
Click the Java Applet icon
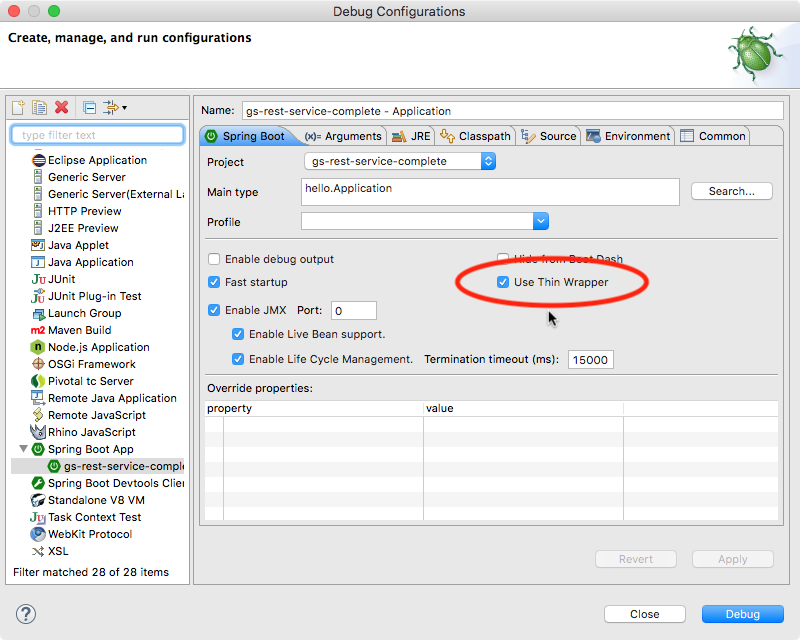[x=38, y=245]
